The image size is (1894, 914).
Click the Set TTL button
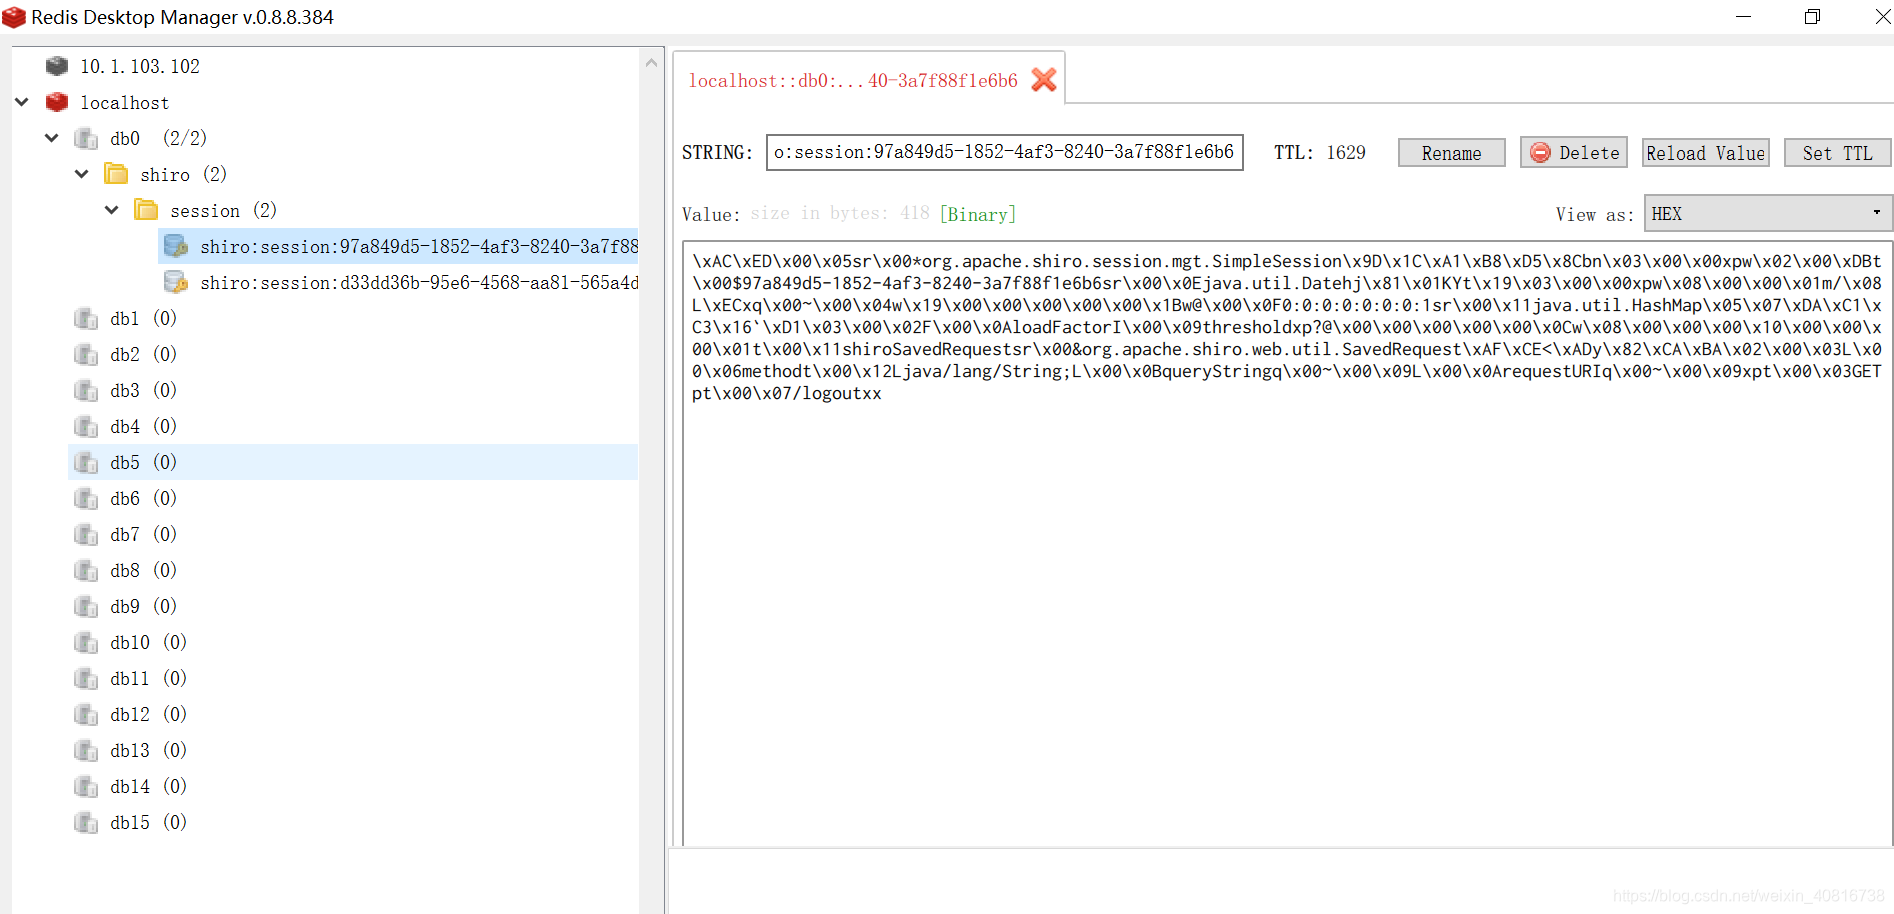point(1837,153)
